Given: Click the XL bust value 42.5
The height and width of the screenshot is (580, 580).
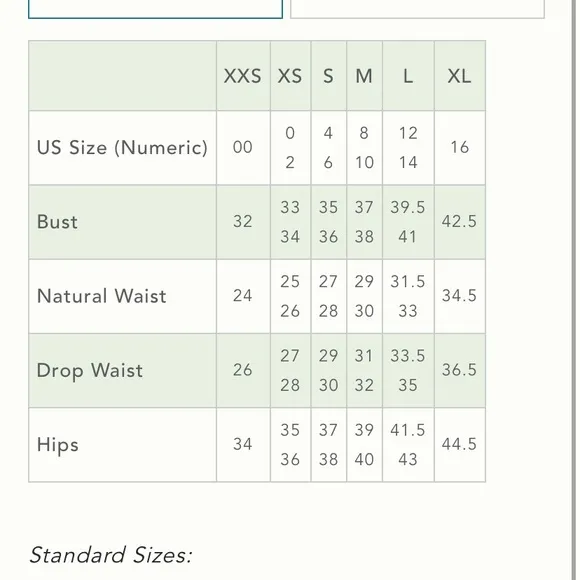Looking at the screenshot, I should coord(459,222).
